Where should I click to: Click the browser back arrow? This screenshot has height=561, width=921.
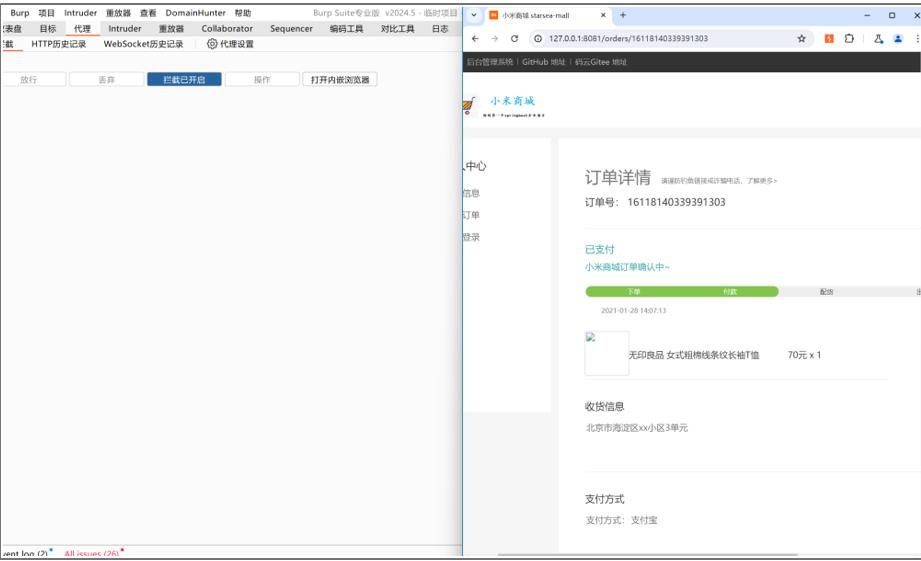475,39
